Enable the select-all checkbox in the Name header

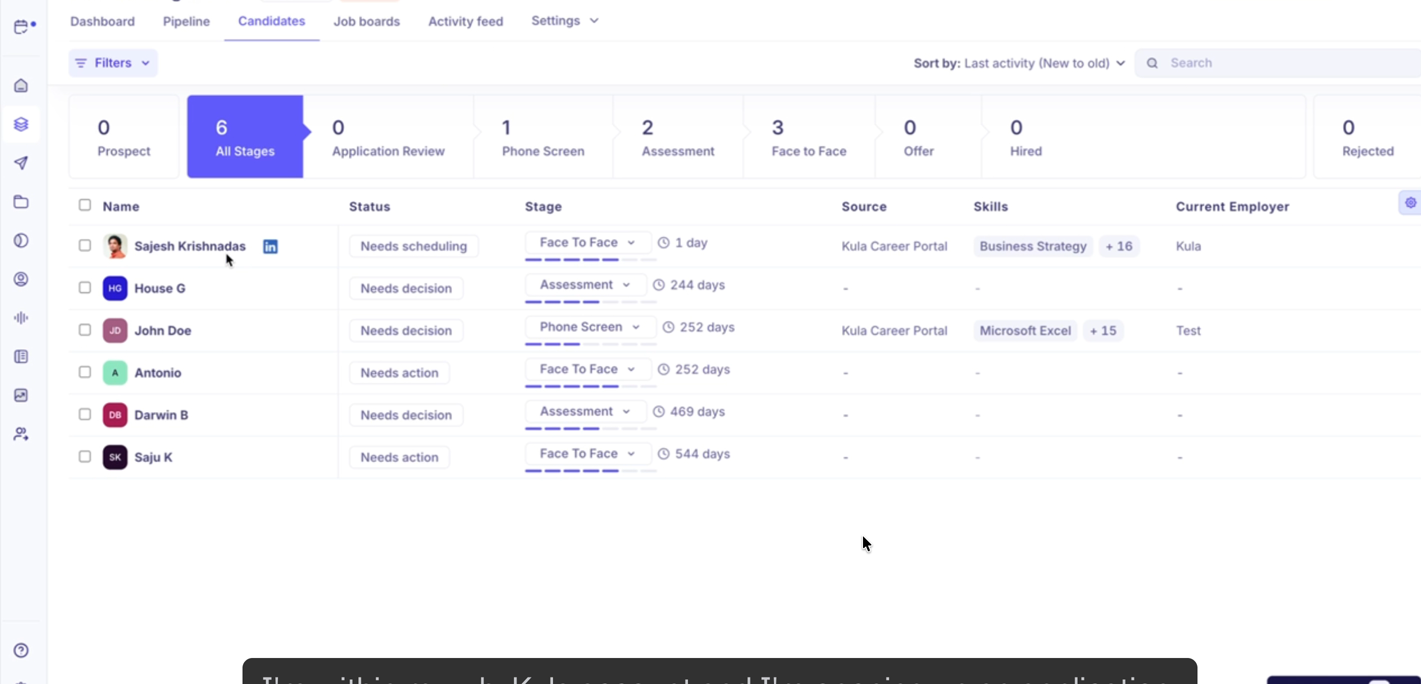tap(85, 204)
